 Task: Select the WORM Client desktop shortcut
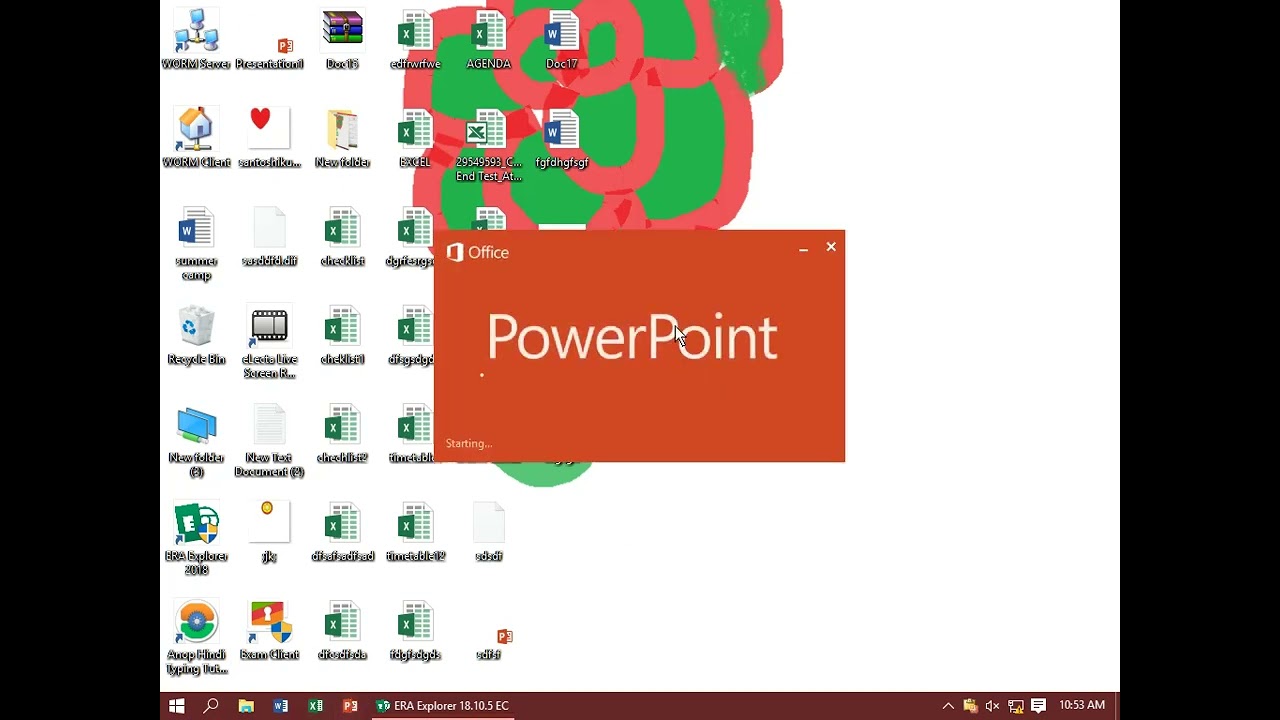pos(196,138)
